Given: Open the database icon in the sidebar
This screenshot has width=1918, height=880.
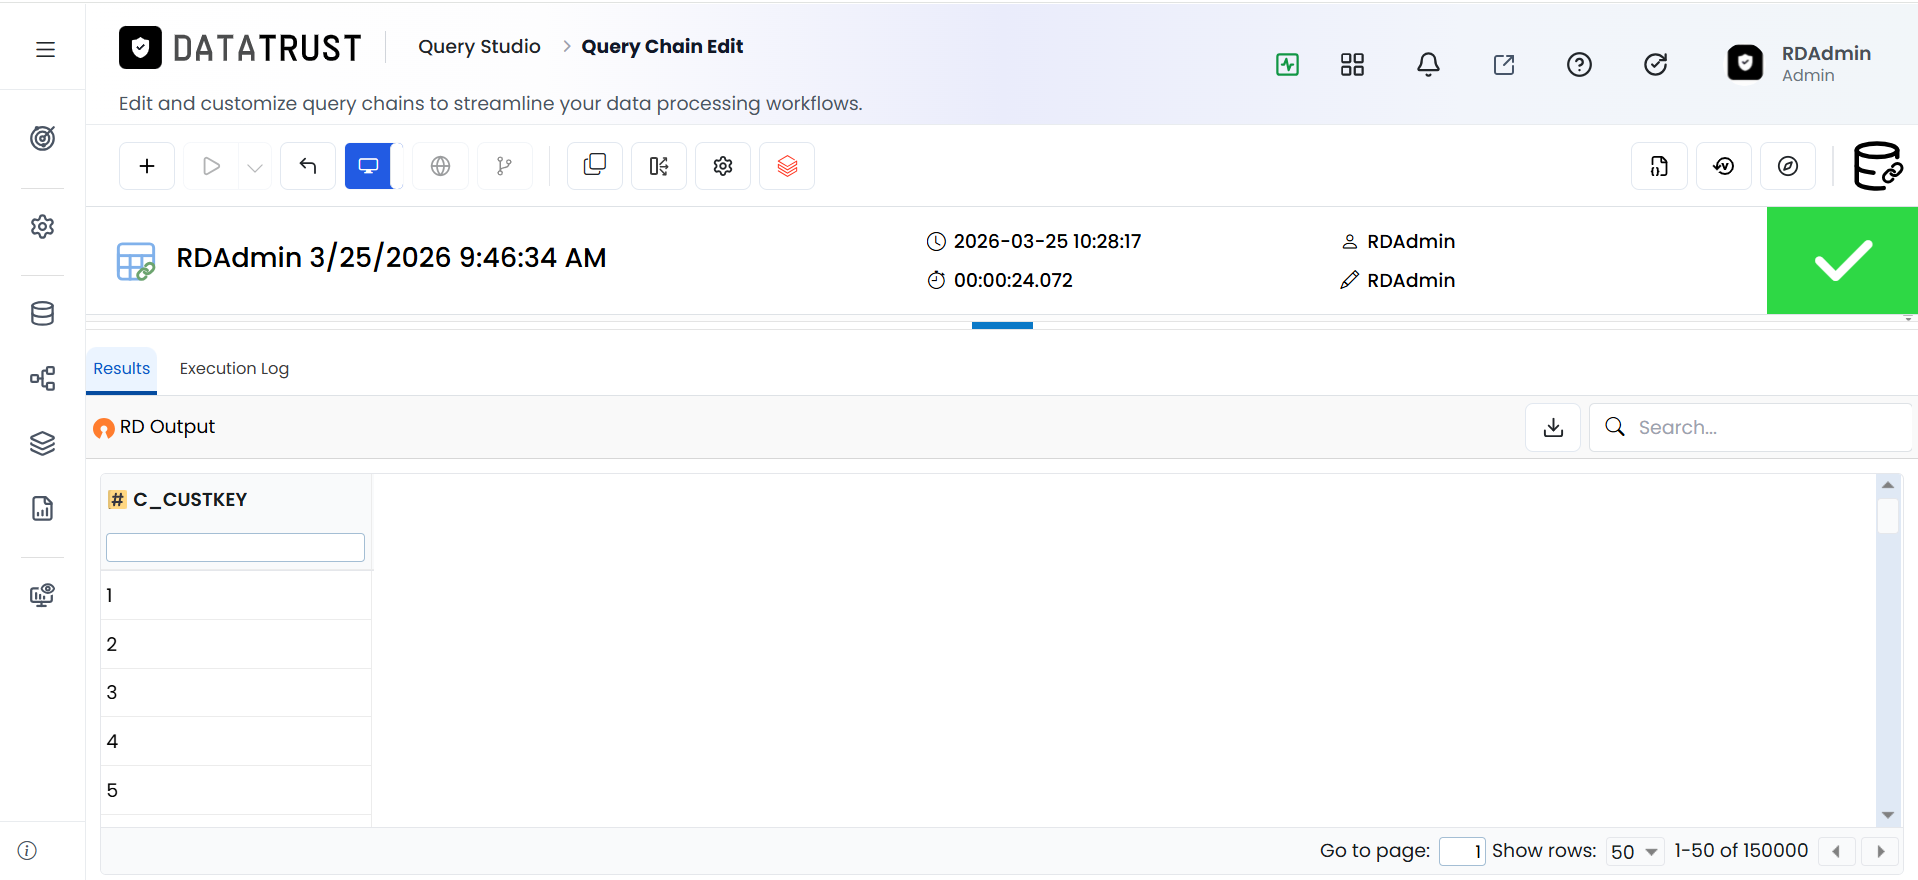Looking at the screenshot, I should (x=42, y=313).
